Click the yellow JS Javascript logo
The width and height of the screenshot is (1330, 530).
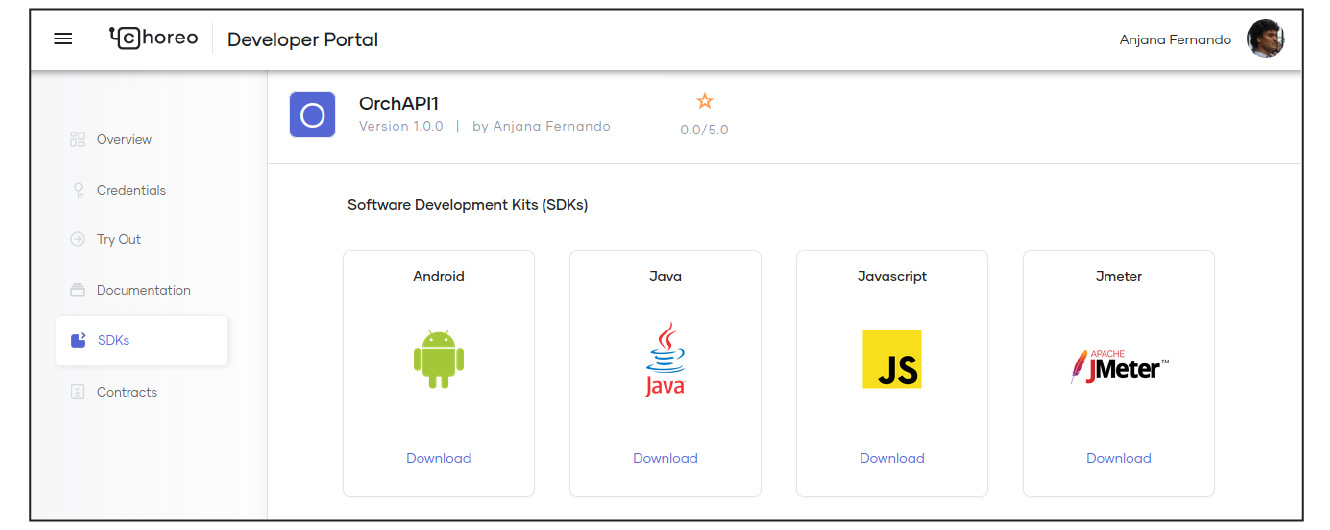tap(892, 360)
